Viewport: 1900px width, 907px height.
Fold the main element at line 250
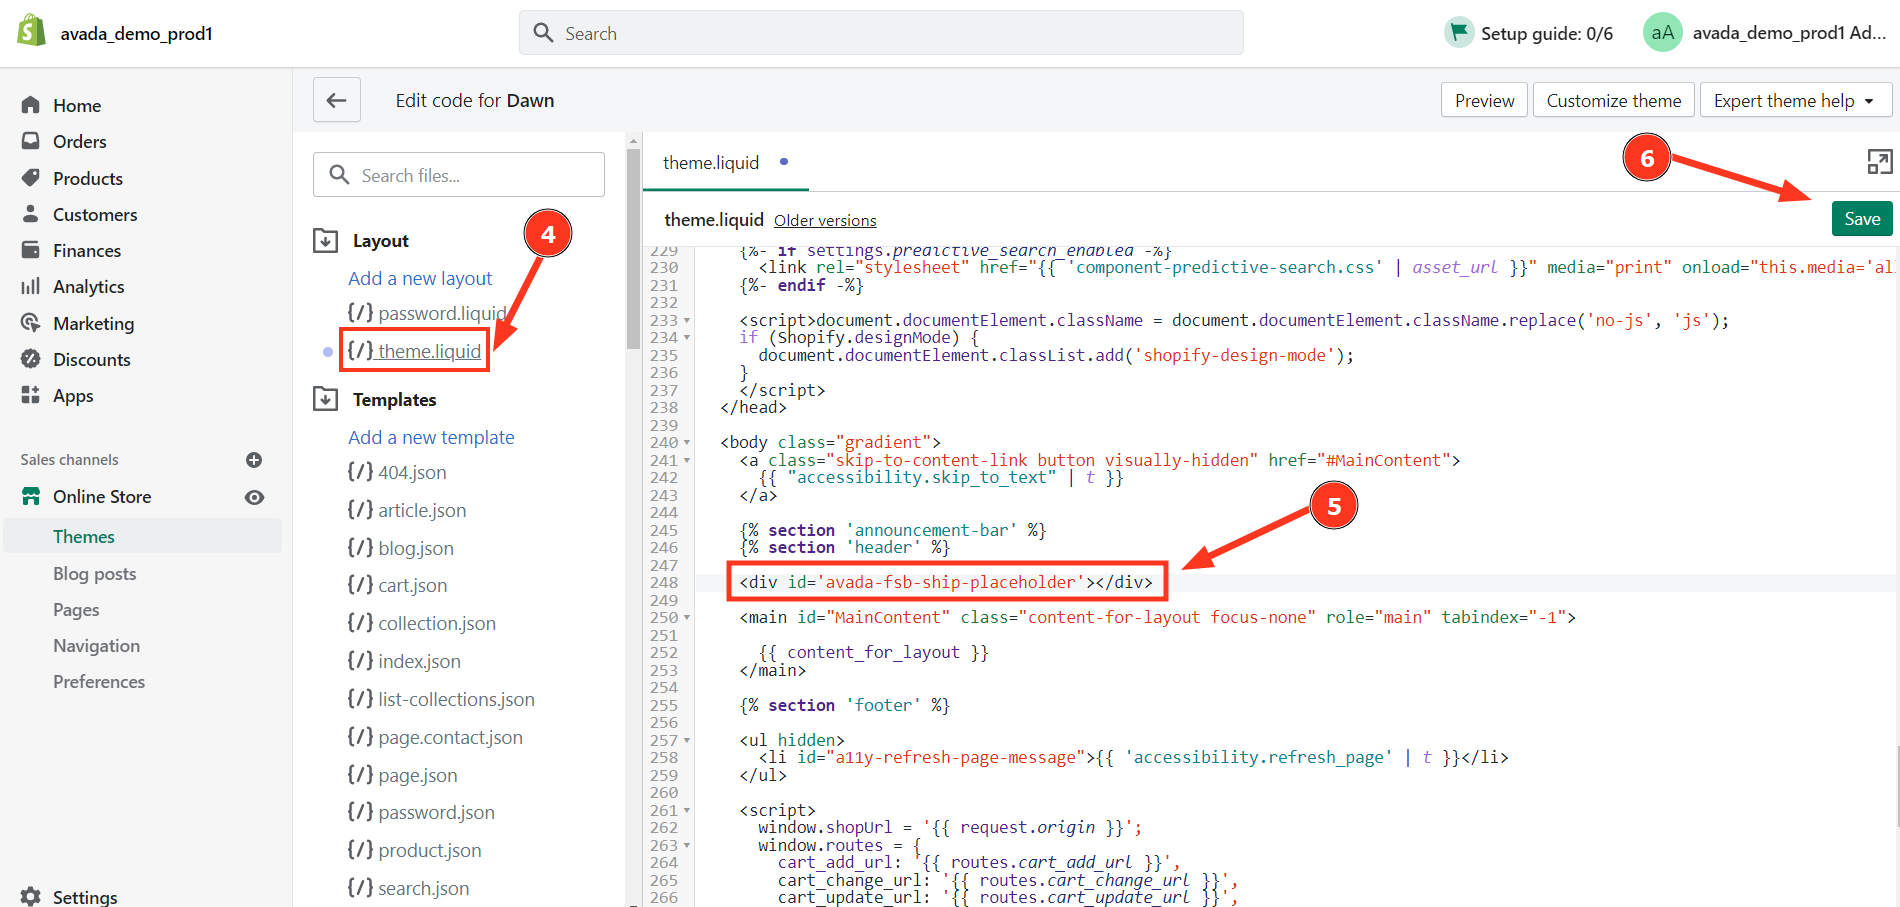pyautogui.click(x=687, y=618)
